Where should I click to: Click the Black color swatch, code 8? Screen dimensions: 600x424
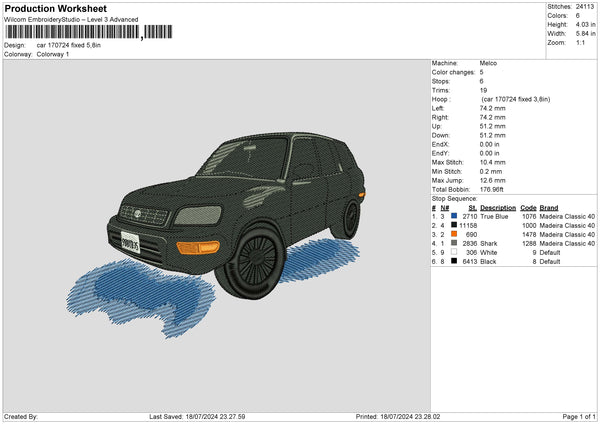pyautogui.click(x=454, y=261)
